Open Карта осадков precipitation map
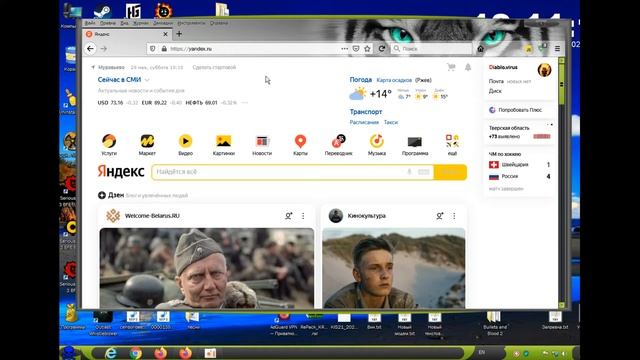640x360 pixels. pyautogui.click(x=394, y=80)
